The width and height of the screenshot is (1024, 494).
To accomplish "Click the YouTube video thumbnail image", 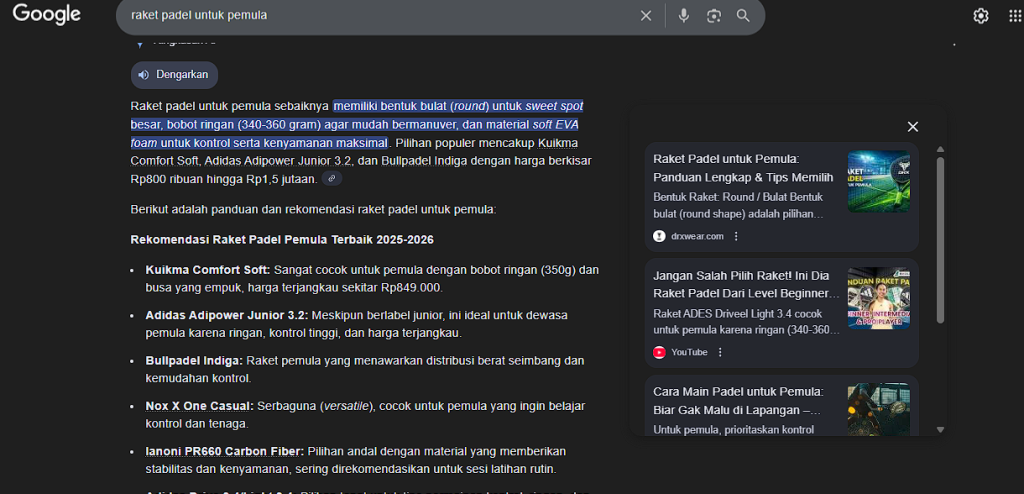I will (x=878, y=297).
